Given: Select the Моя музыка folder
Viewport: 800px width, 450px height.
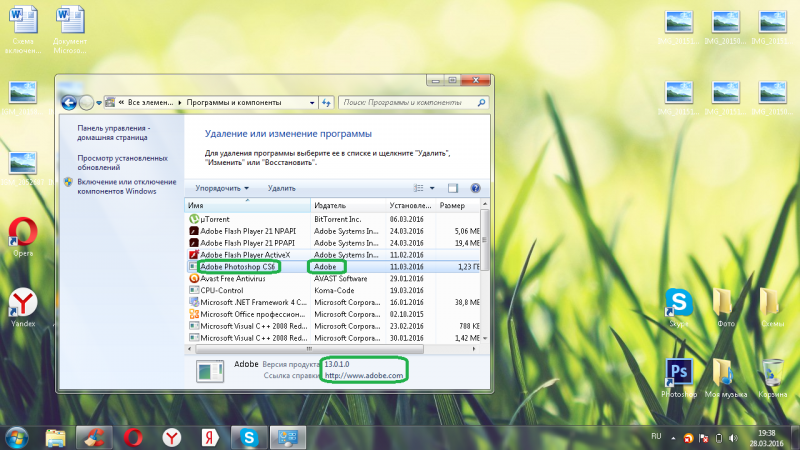Looking at the screenshot, I should (726, 378).
